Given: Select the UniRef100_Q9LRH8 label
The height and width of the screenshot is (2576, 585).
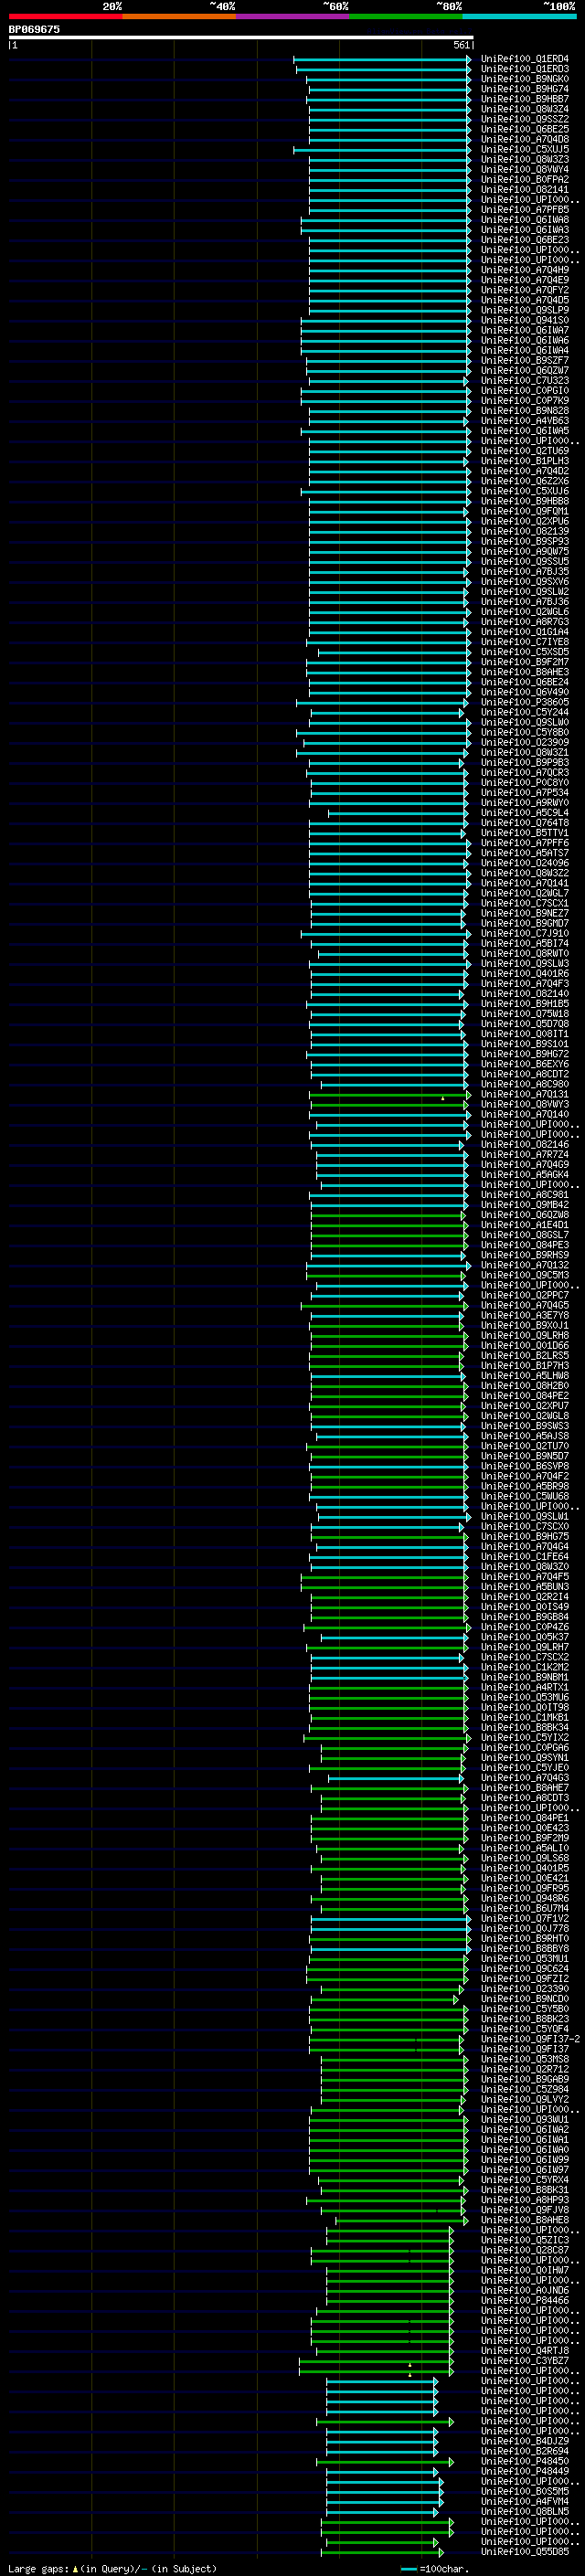Looking at the screenshot, I should [525, 1336].
